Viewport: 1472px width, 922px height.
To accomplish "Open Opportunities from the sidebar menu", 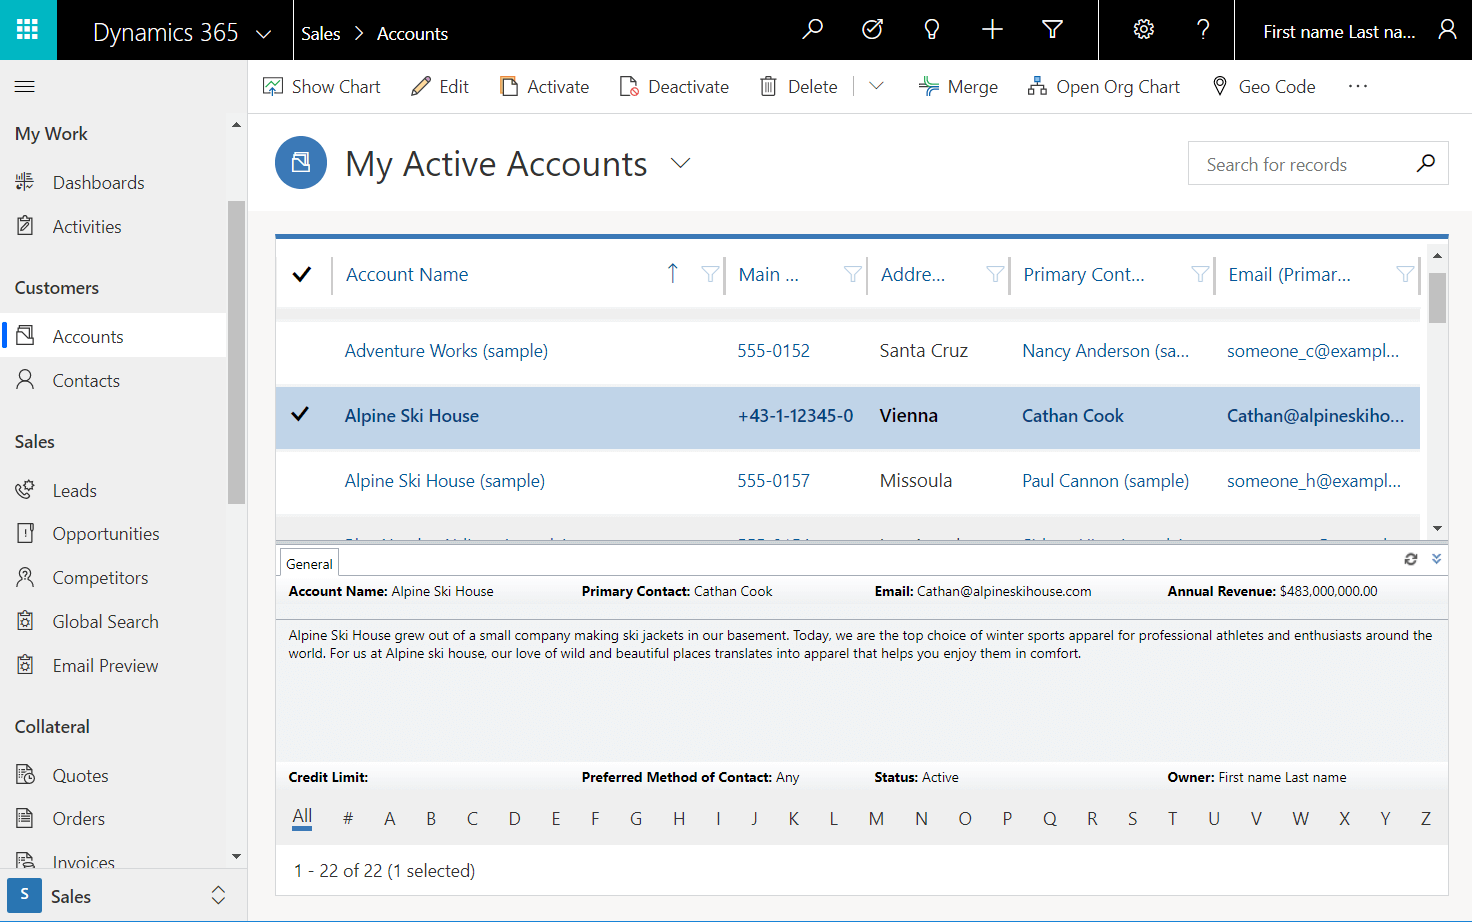I will coord(106,533).
